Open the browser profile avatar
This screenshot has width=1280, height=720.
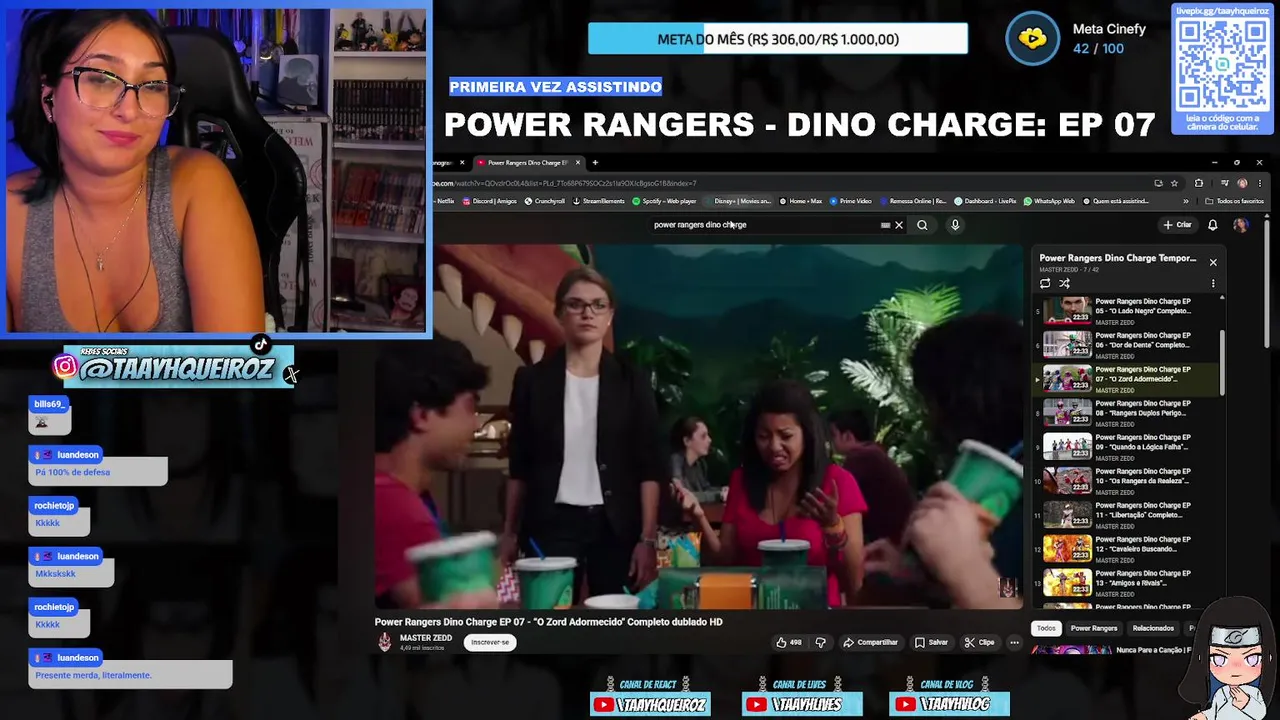[1242, 183]
